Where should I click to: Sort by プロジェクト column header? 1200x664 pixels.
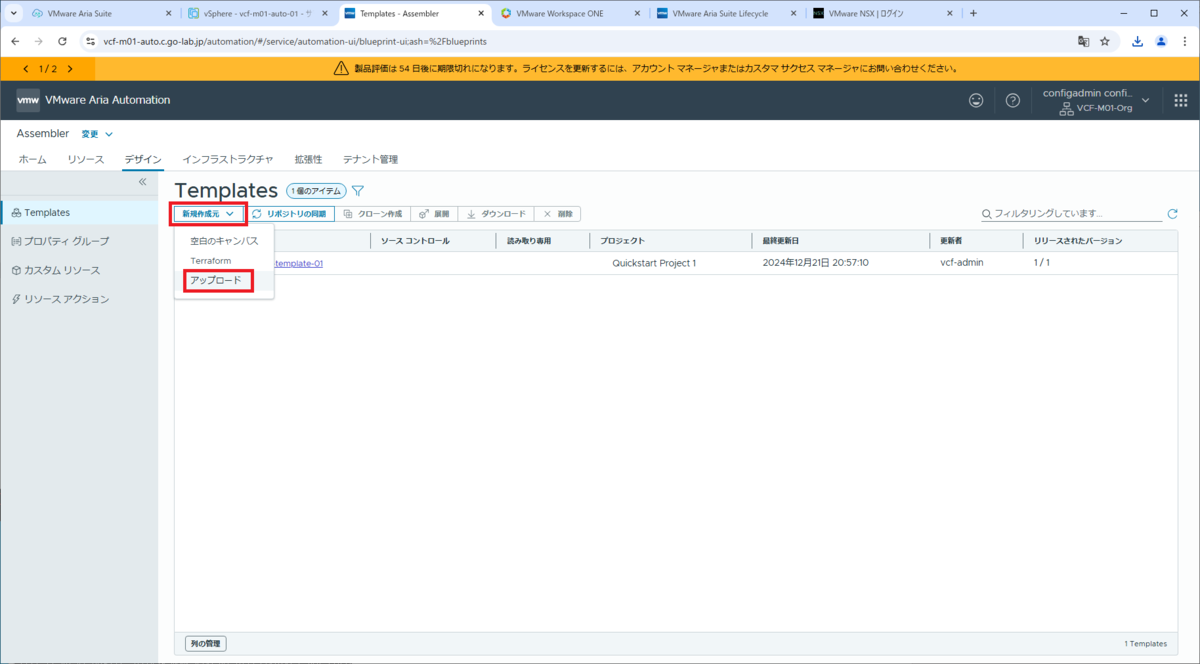623,241
